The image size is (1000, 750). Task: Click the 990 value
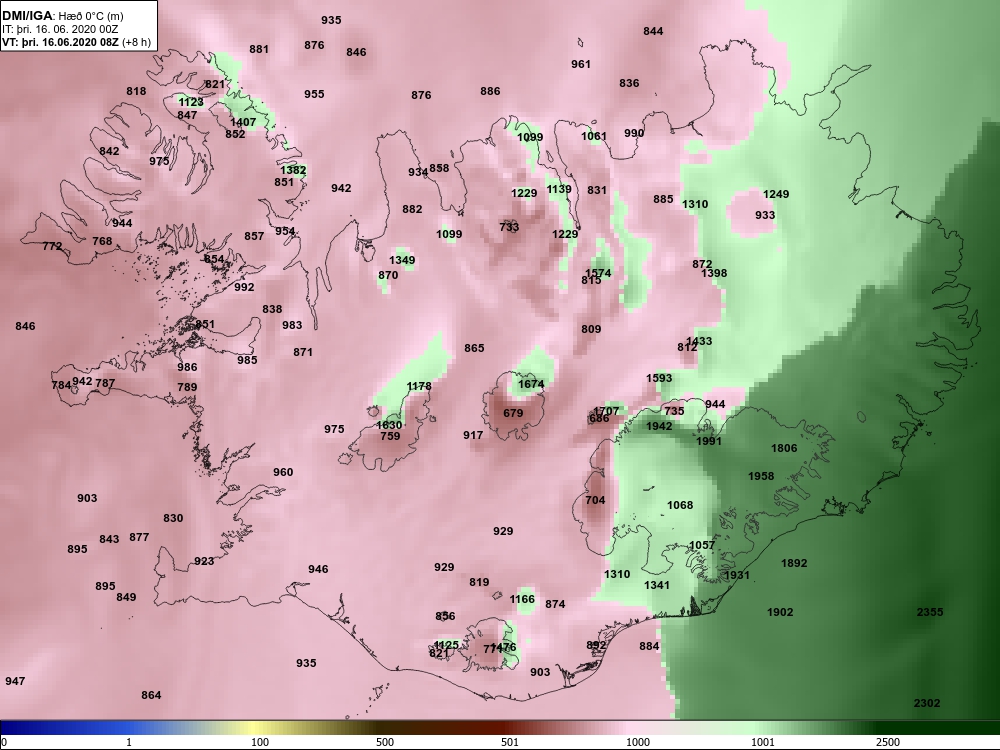click(x=634, y=133)
